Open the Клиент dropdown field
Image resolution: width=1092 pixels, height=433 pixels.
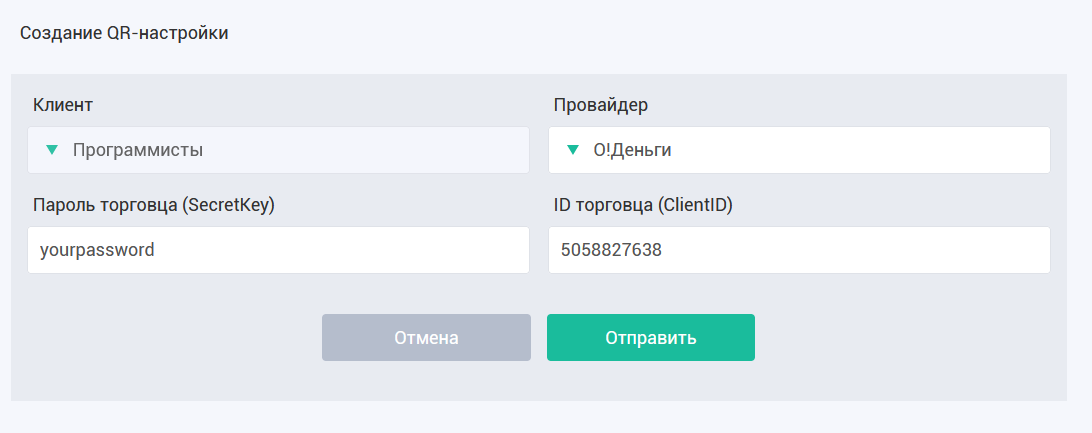coord(279,150)
